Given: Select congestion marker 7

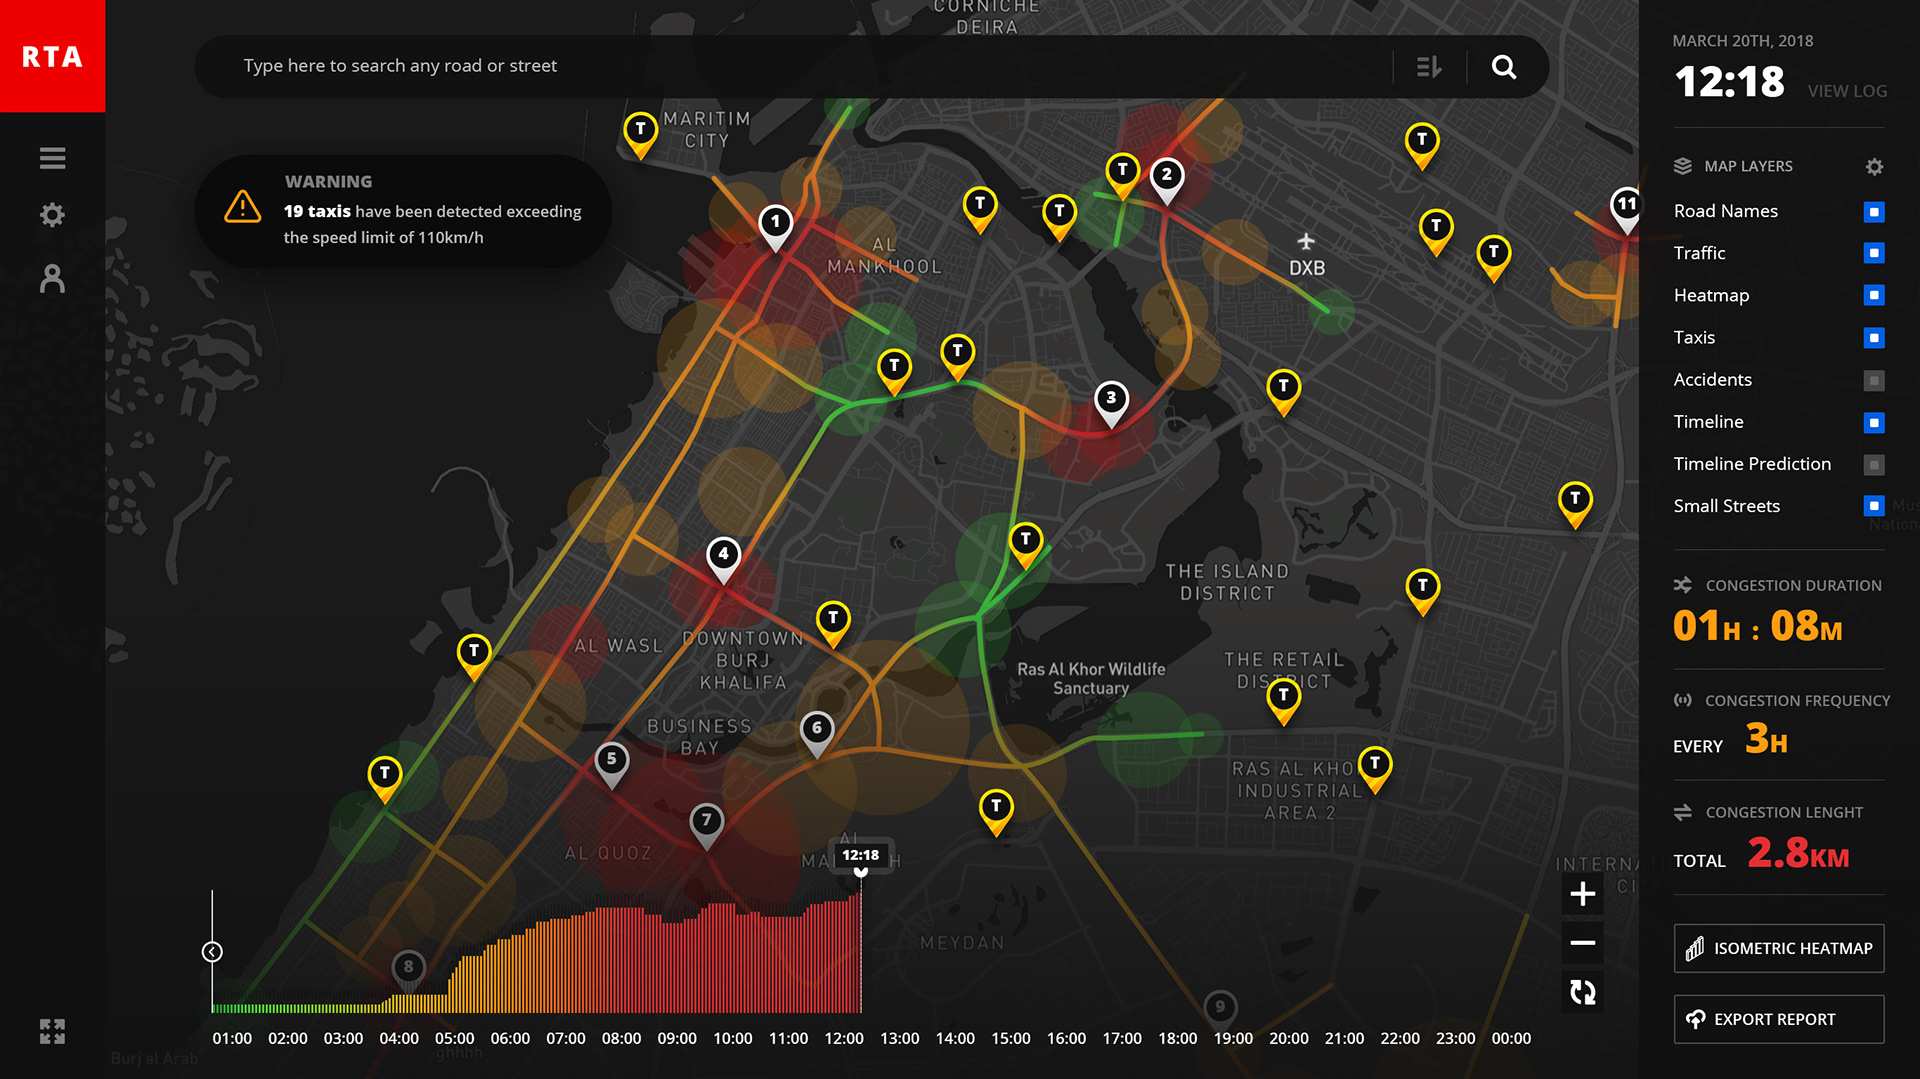Looking at the screenshot, I should [707, 825].
